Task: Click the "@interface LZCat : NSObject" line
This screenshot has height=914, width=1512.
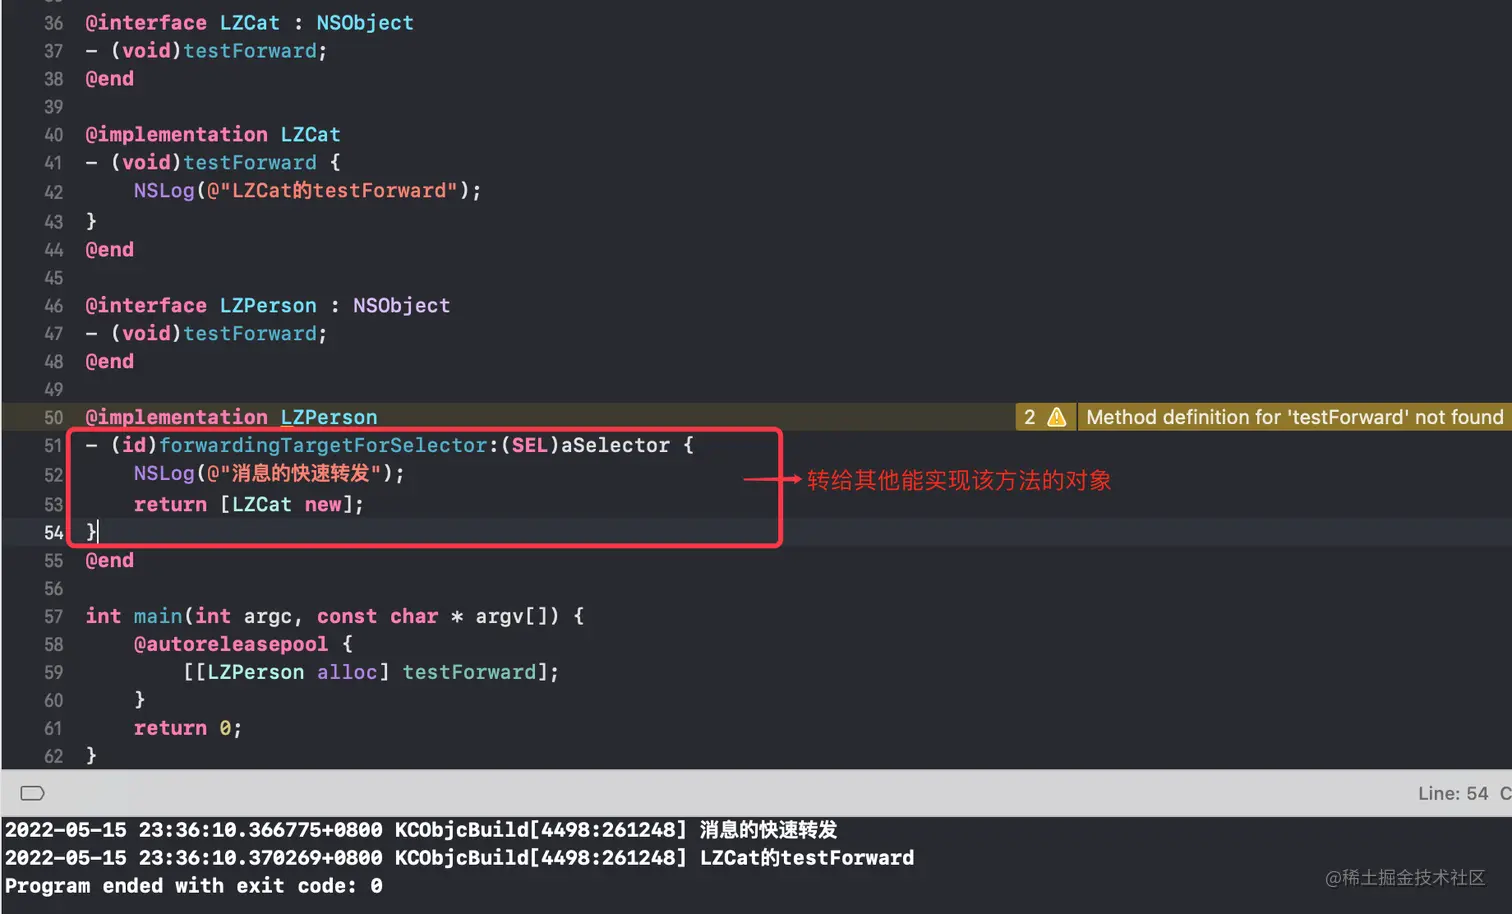Action: coord(249,23)
